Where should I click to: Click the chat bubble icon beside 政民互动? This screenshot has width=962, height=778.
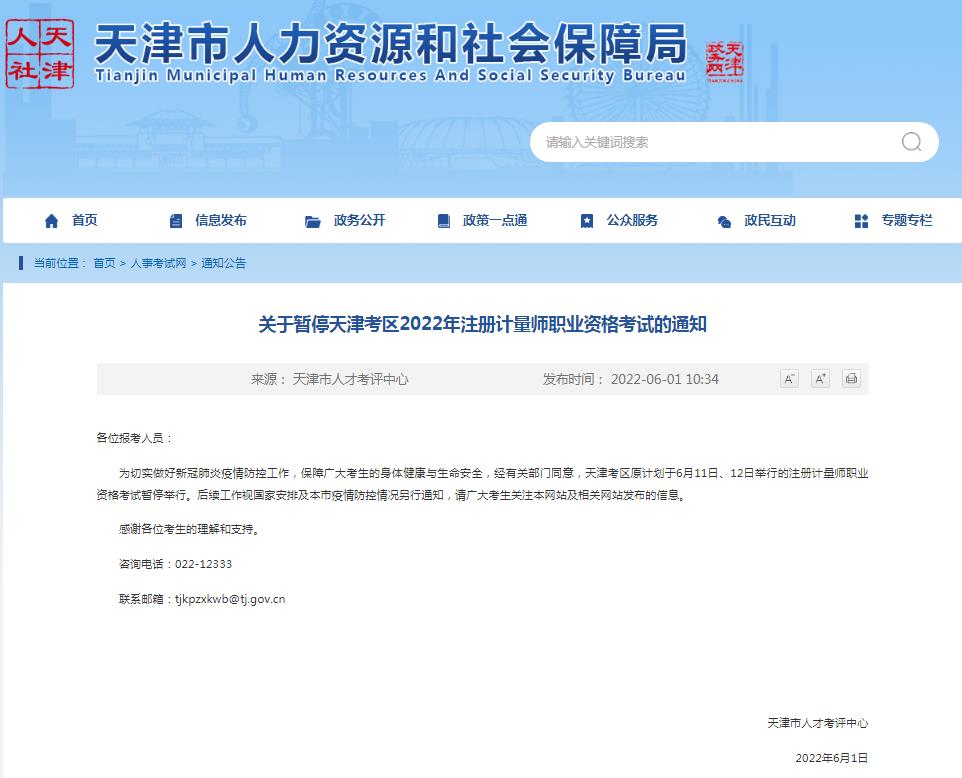coord(724,221)
